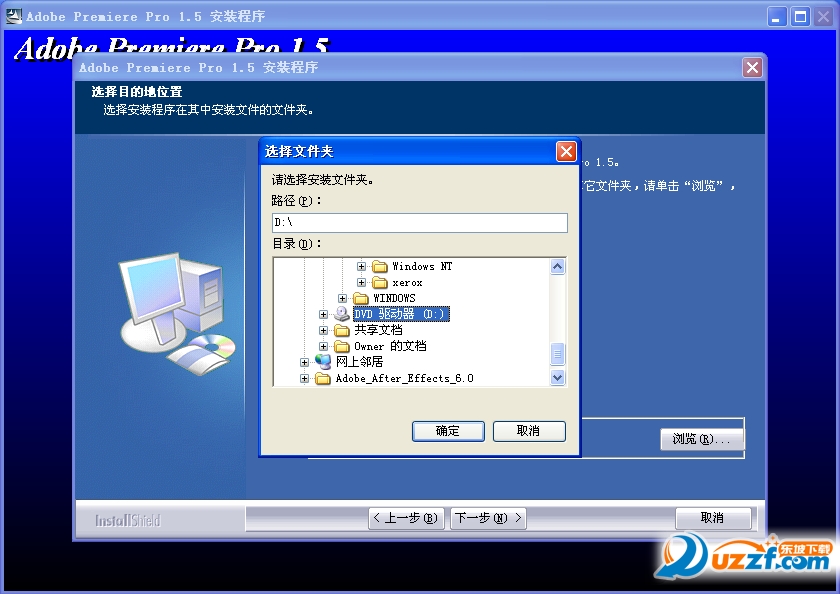Close the 选择文件夹 dialog

click(566, 152)
